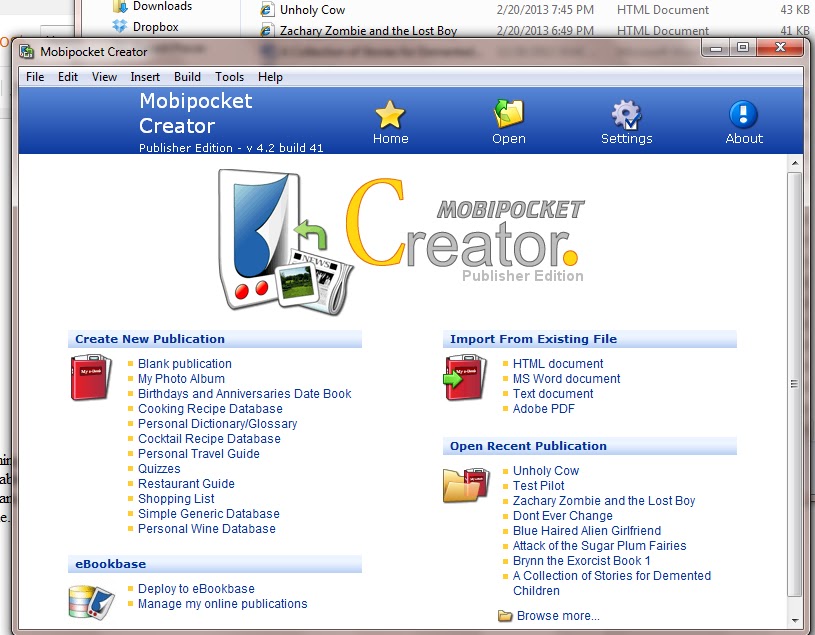Open the Insert menu
The image size is (815, 635).
[x=145, y=77]
